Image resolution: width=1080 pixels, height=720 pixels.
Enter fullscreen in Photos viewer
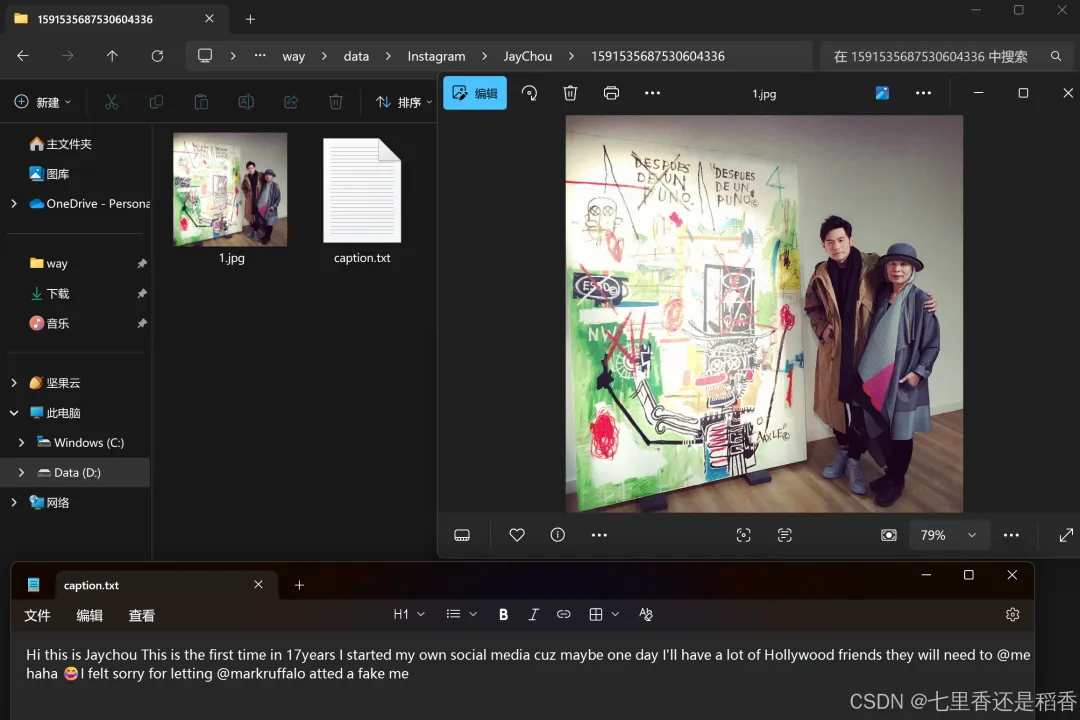[1066, 535]
